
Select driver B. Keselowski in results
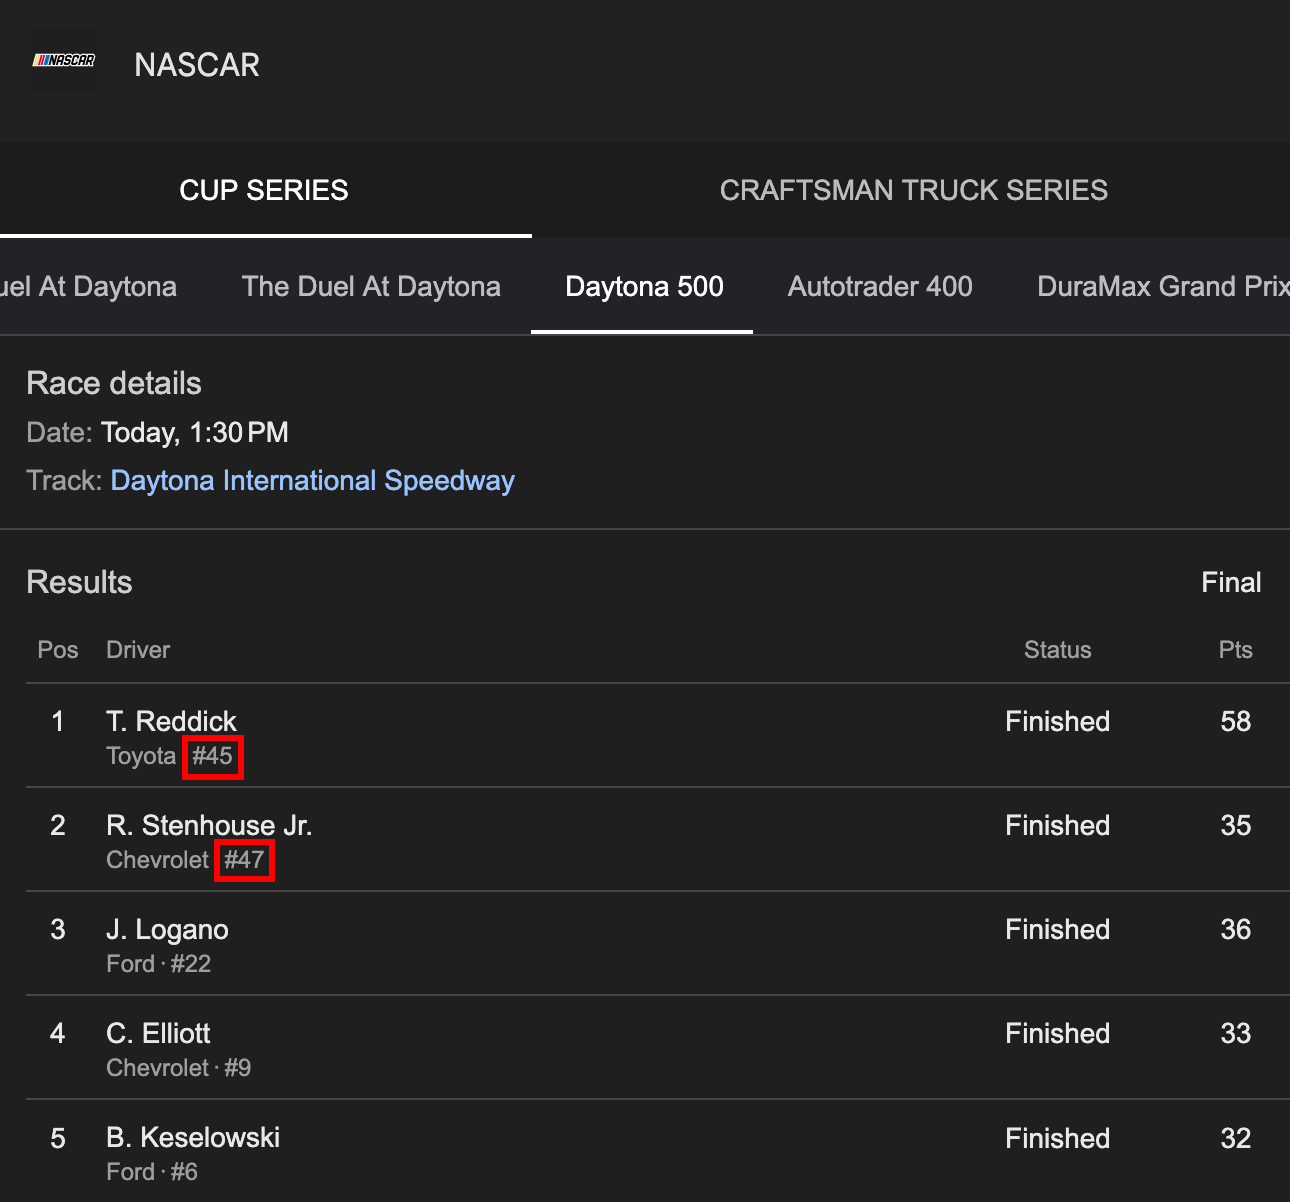193,1137
